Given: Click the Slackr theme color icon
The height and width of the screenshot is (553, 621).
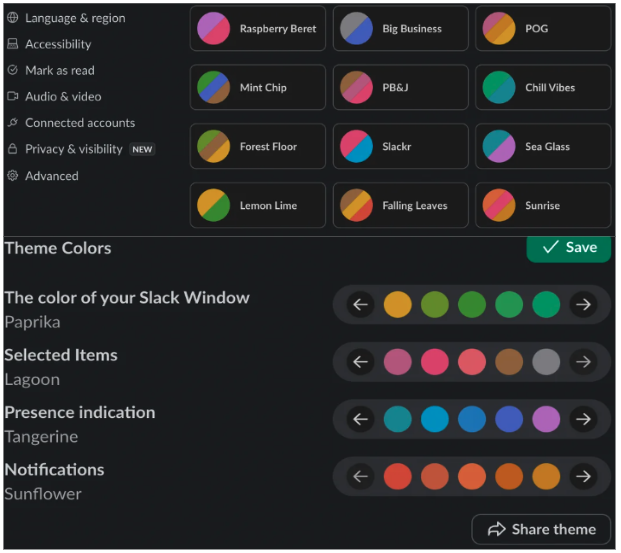Looking at the screenshot, I should click(356, 146).
